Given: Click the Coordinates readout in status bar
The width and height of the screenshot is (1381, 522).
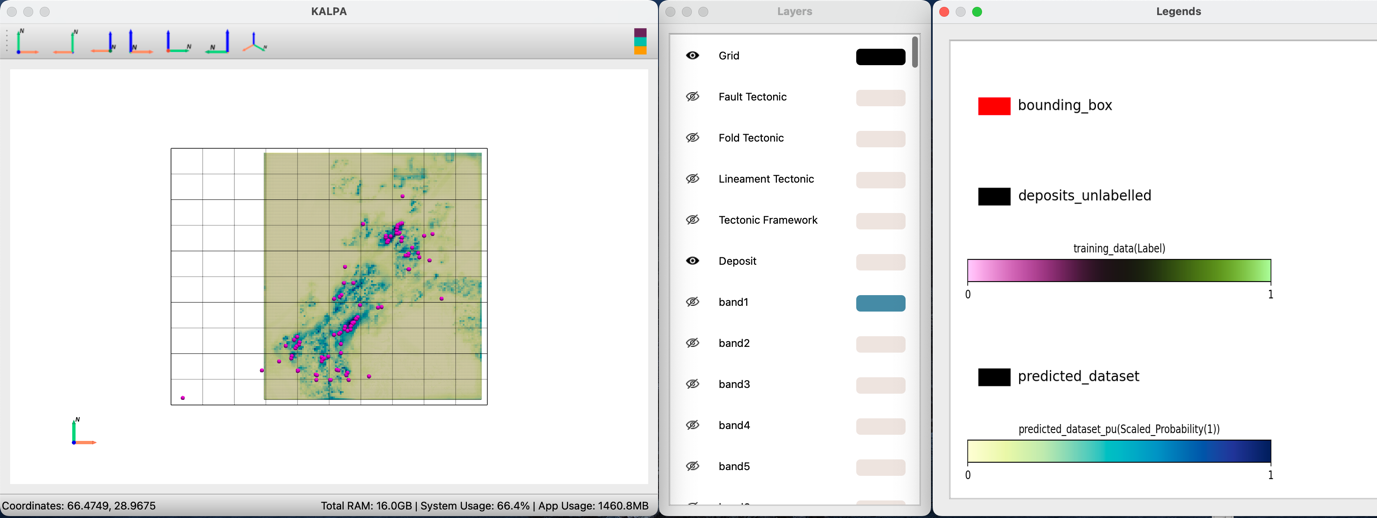Looking at the screenshot, I should pyautogui.click(x=80, y=507).
